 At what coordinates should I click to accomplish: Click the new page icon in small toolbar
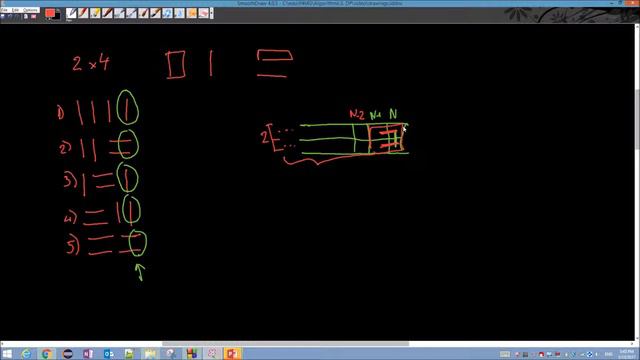pyautogui.click(x=26, y=16)
